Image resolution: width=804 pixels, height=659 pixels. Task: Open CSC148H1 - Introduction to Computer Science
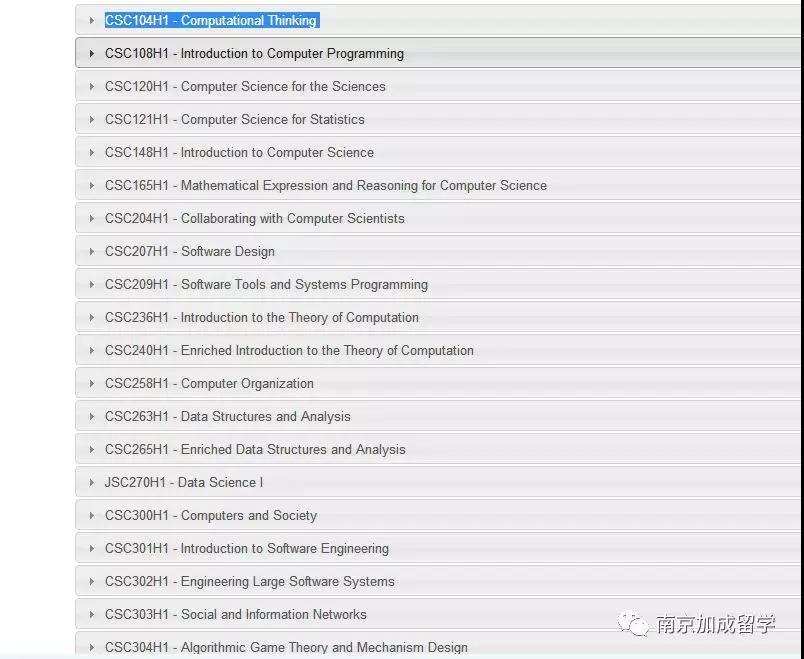(239, 152)
